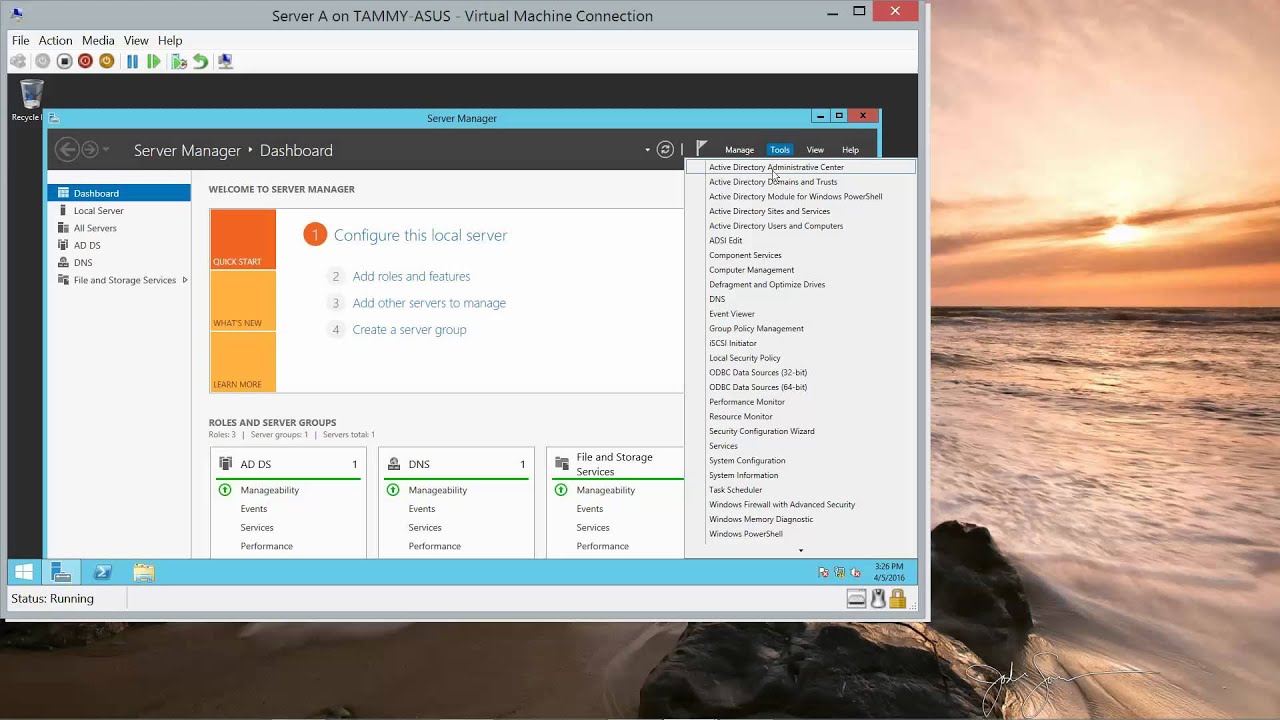Open the navigation history dropdown beside forward arrow
Image resolution: width=1280 pixels, height=720 pixels.
106,150
